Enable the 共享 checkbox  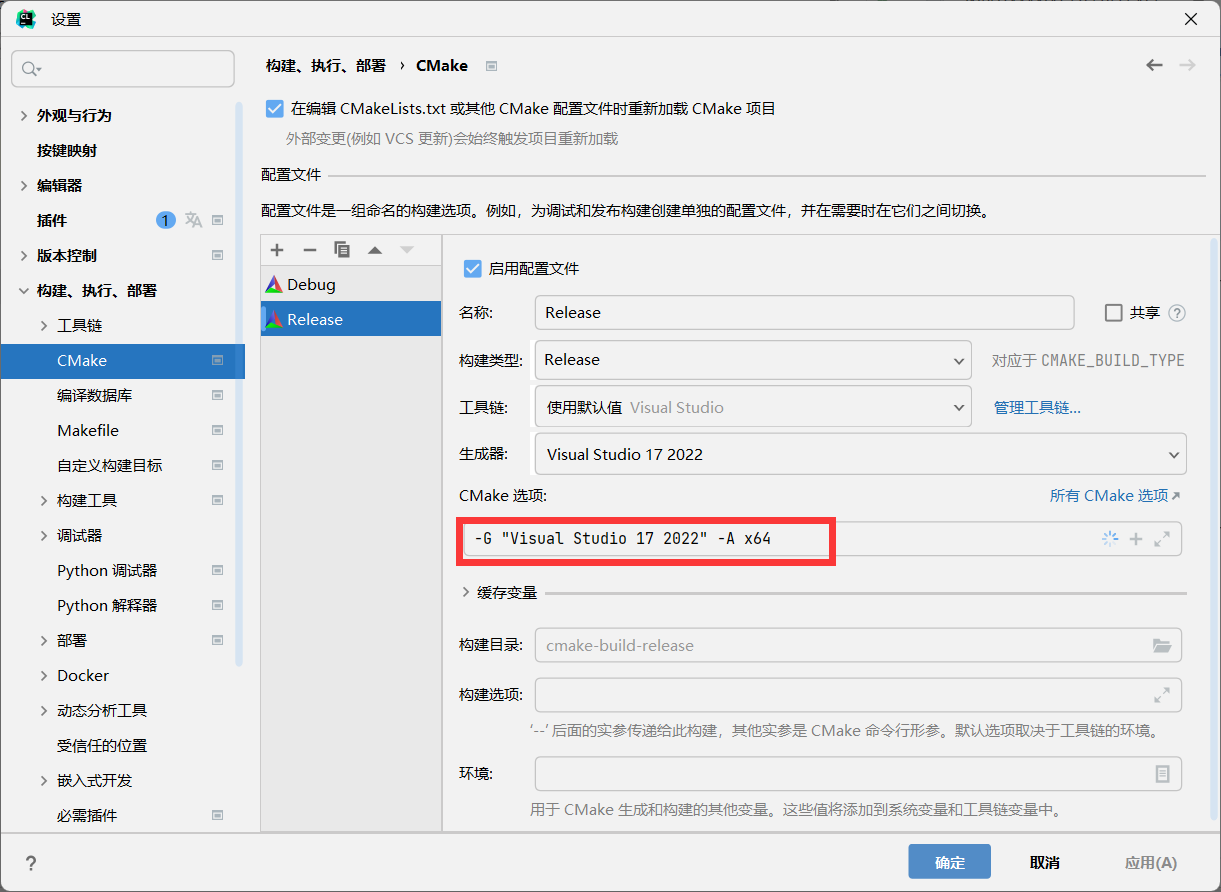click(x=1113, y=313)
